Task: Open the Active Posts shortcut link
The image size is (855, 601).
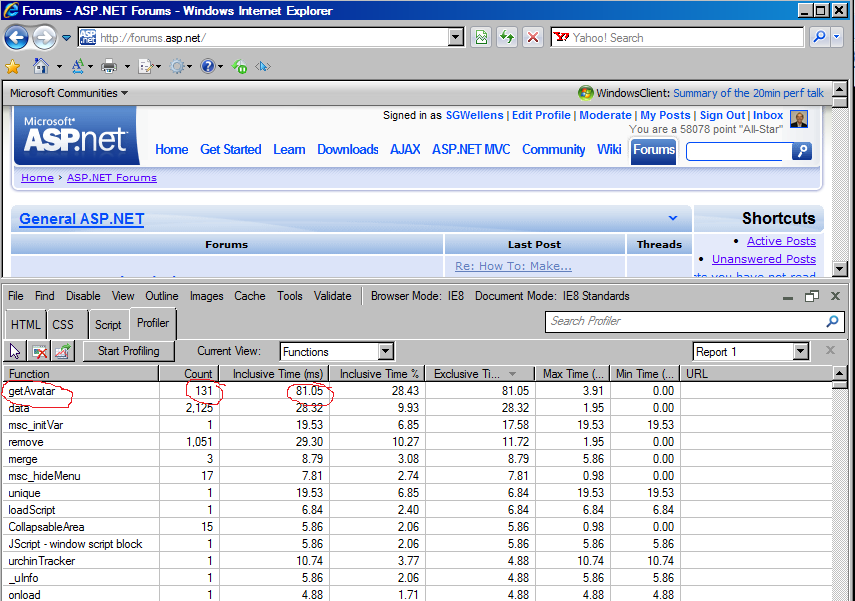Action: point(781,241)
